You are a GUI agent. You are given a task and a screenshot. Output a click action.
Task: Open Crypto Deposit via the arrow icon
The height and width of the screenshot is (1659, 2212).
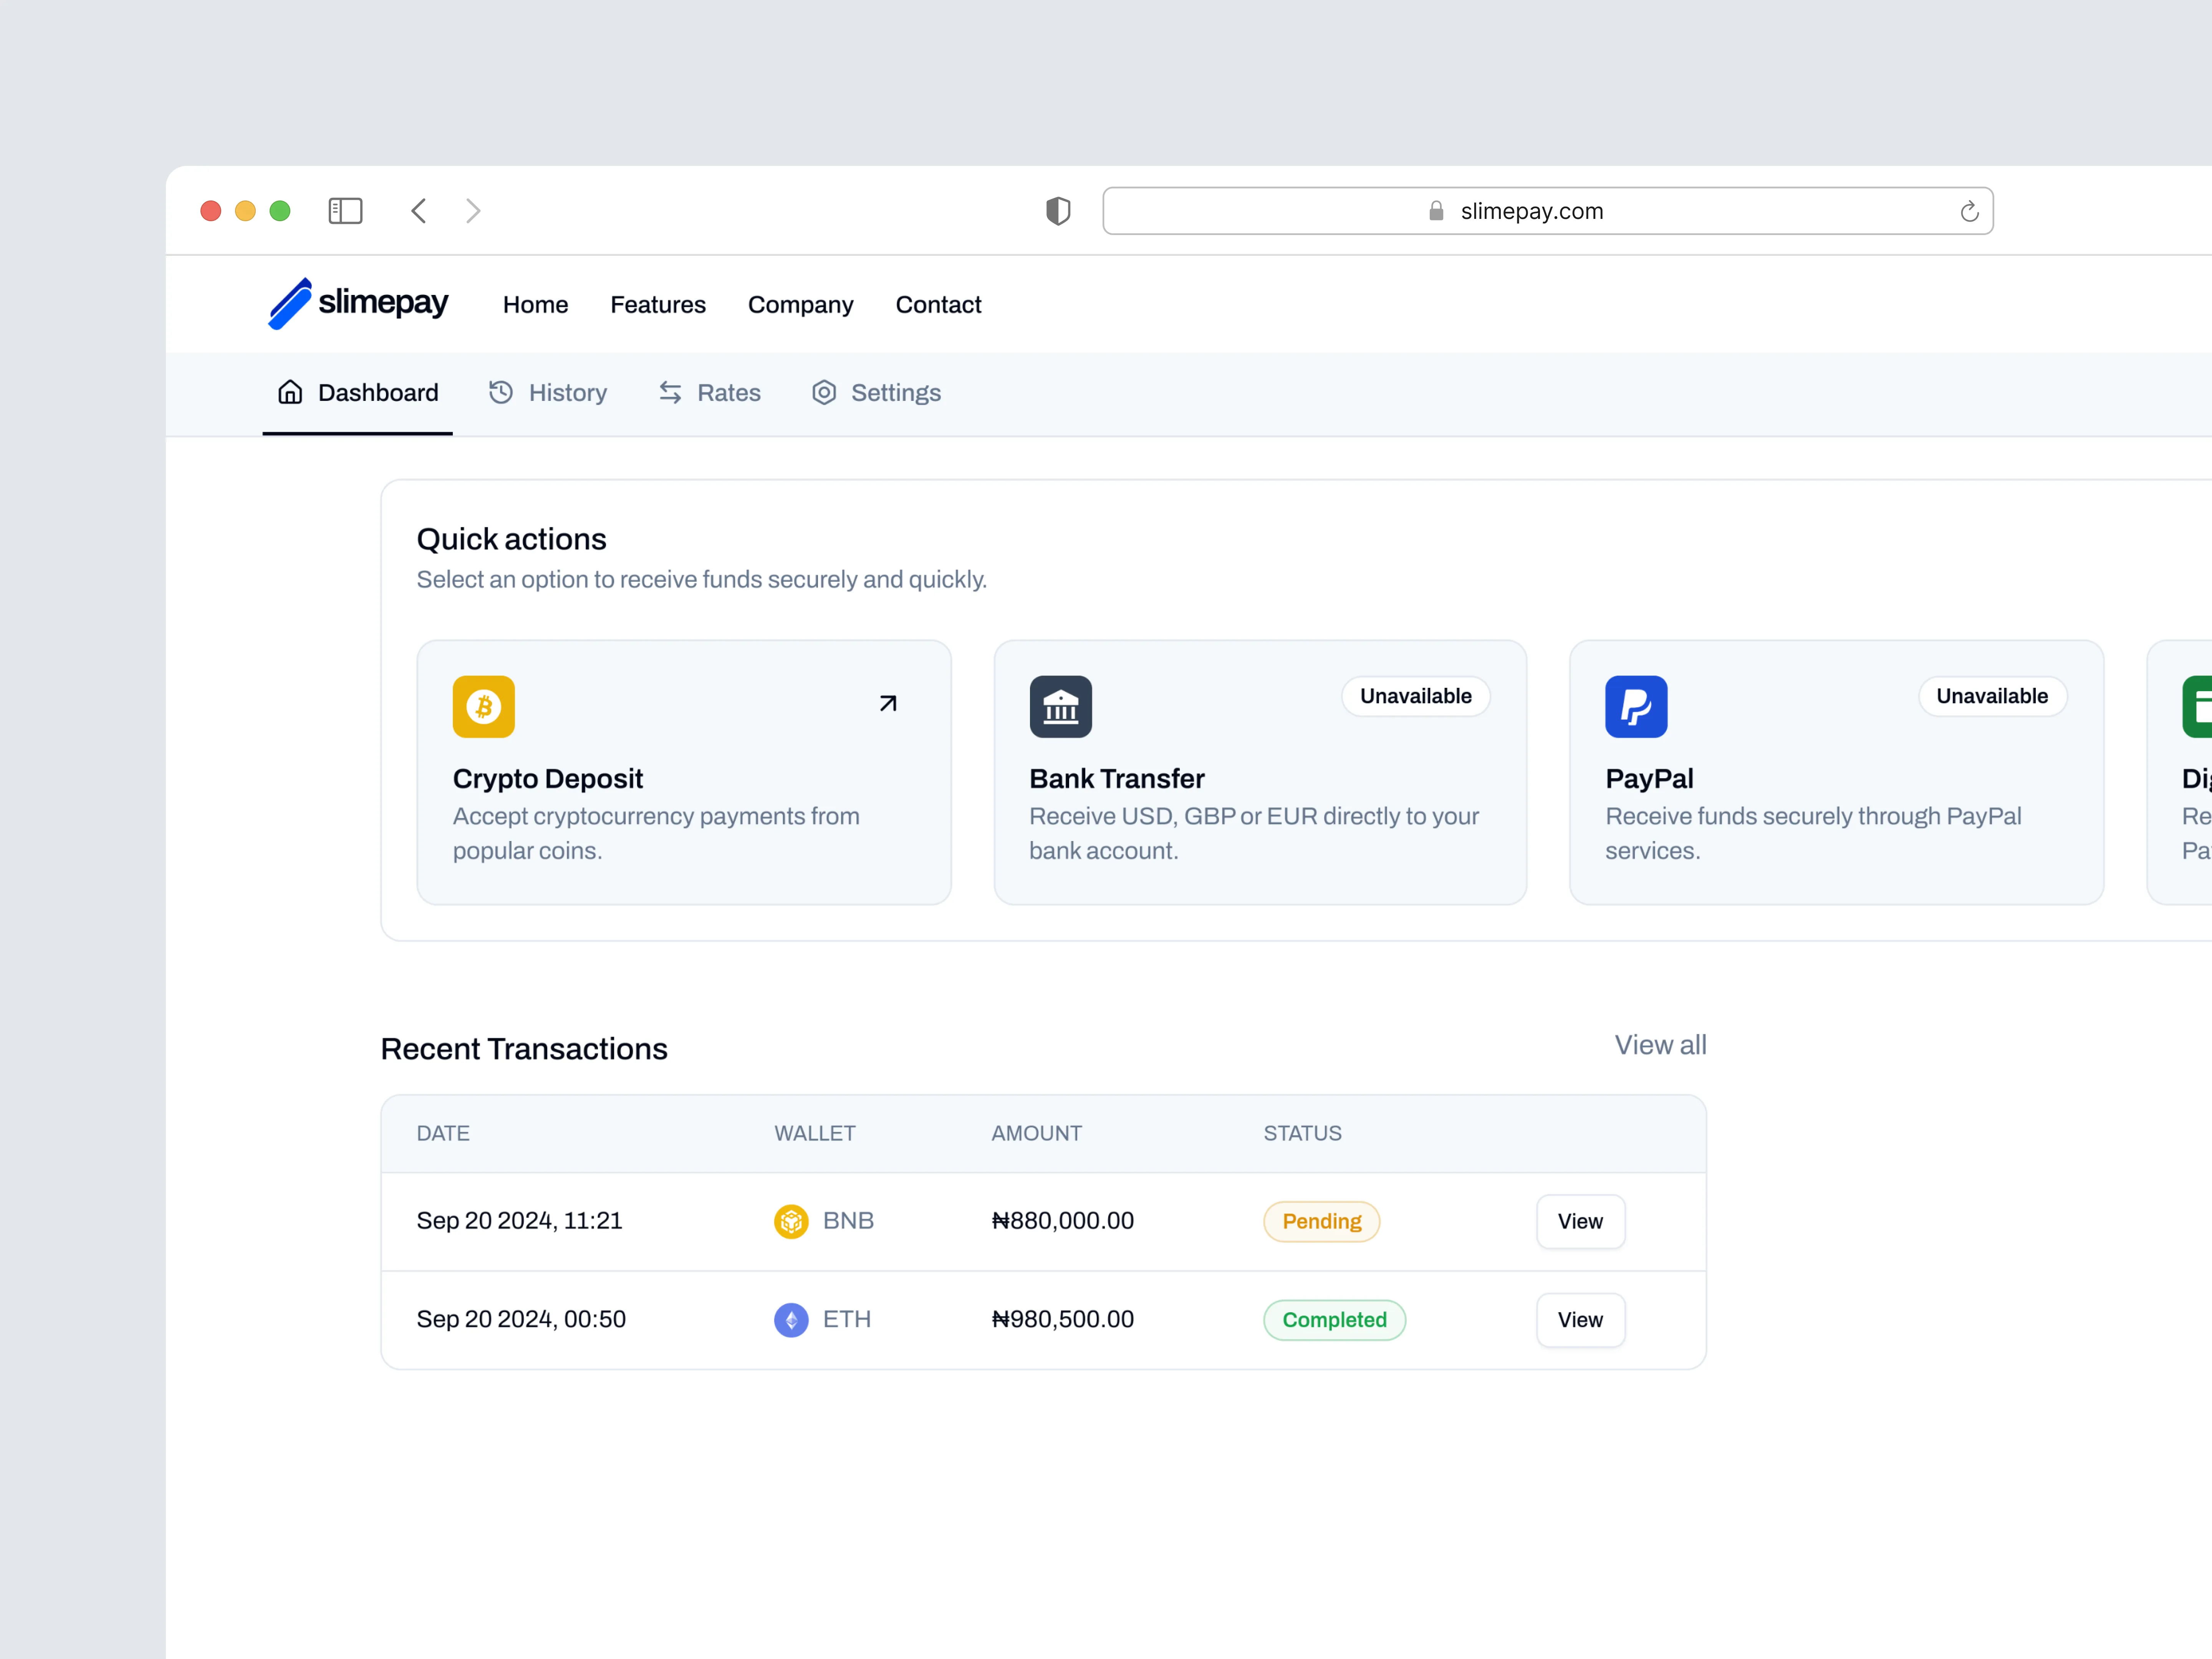(x=888, y=704)
